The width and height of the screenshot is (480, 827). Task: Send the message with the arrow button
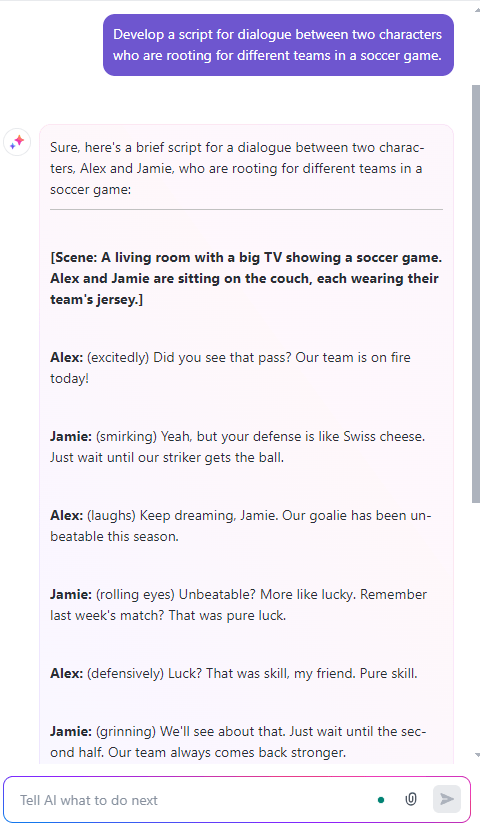coord(447,799)
